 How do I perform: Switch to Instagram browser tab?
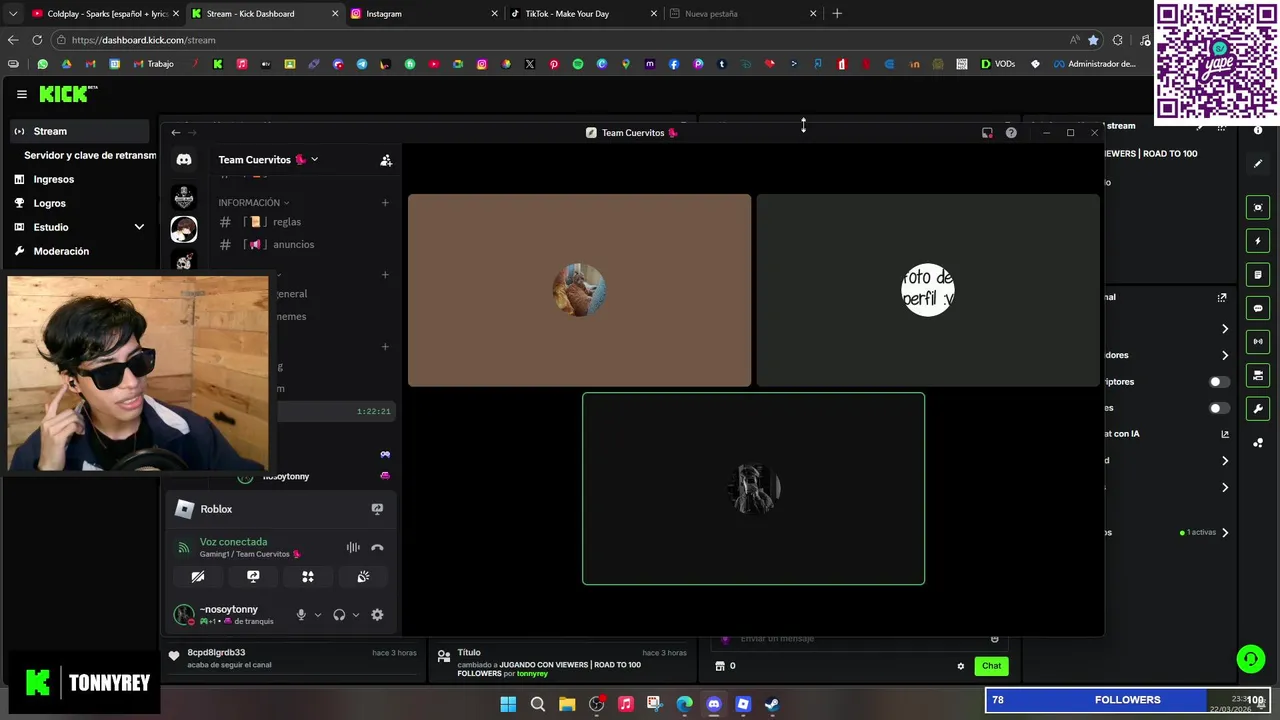424,14
